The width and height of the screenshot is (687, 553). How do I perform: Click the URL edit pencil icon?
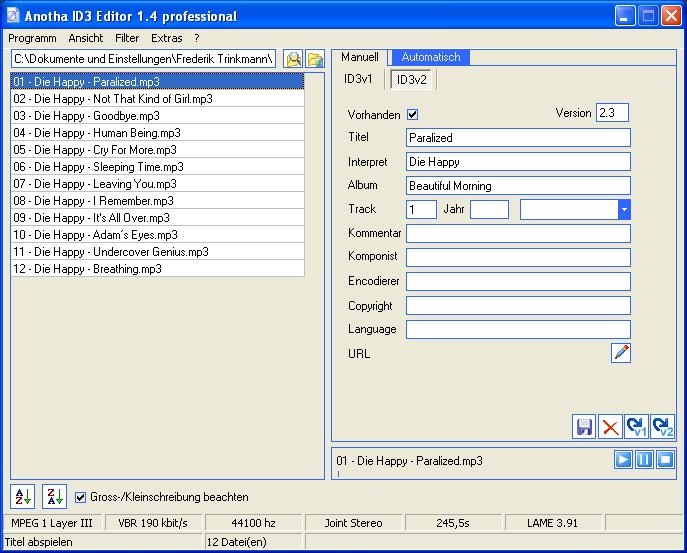point(621,352)
